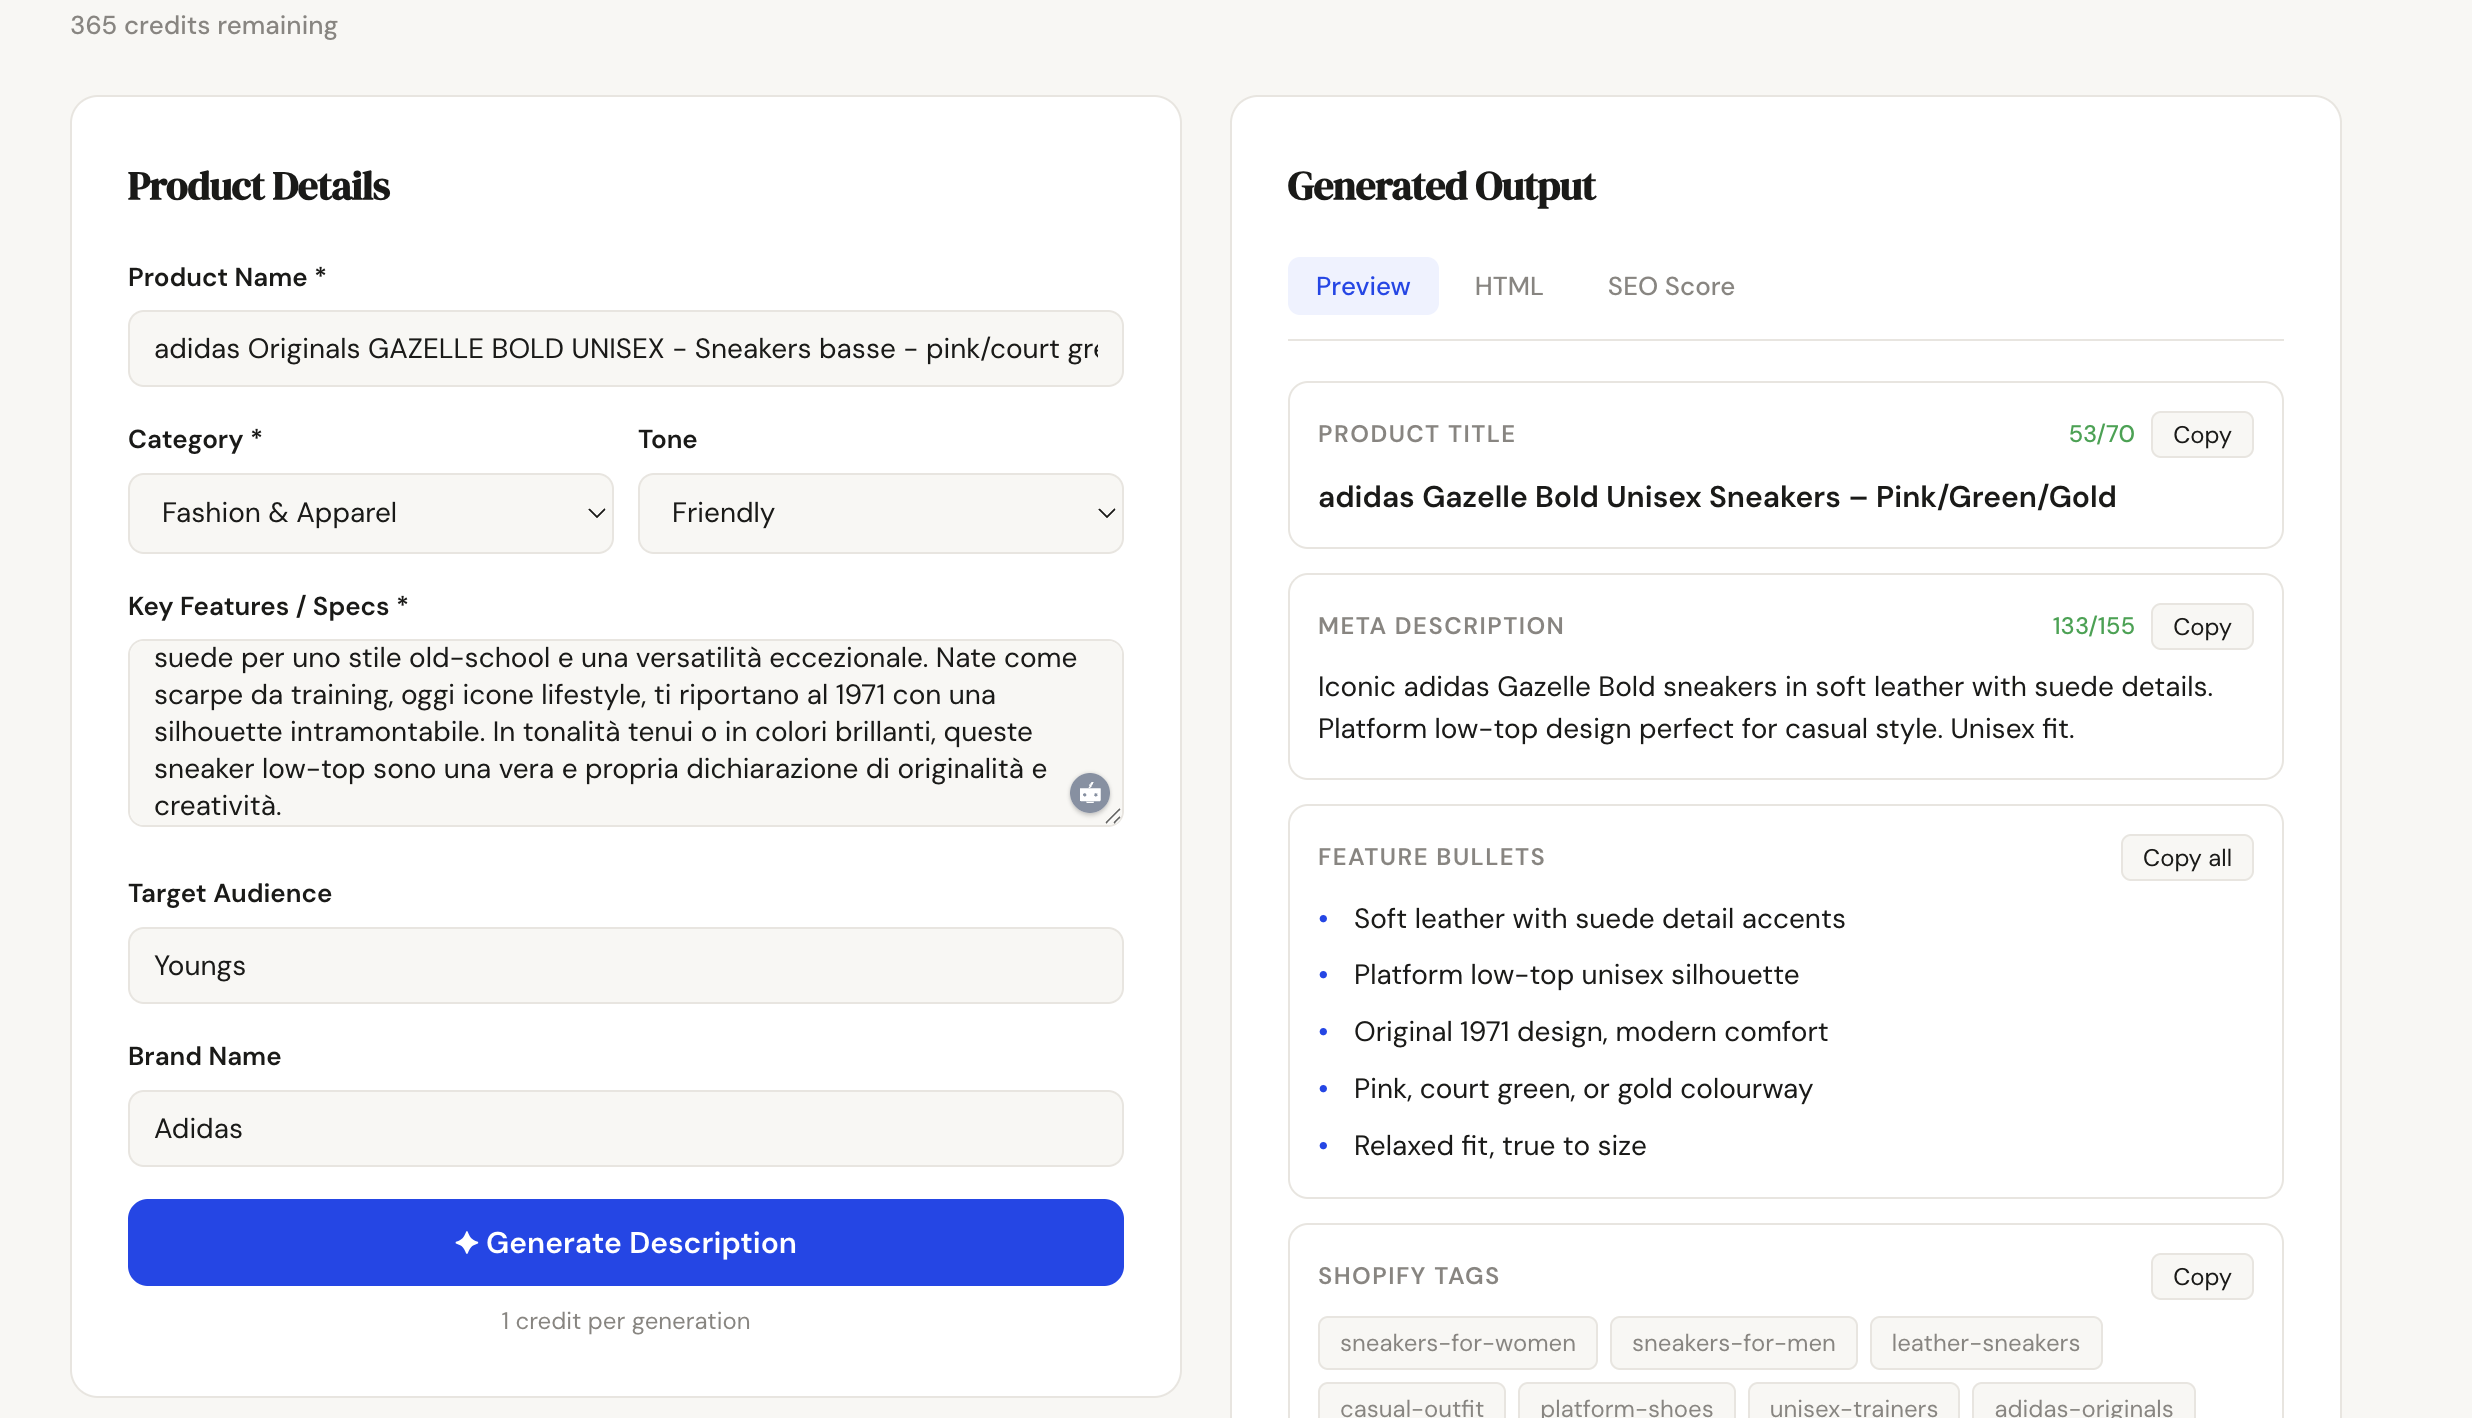Image resolution: width=2472 pixels, height=1418 pixels.
Task: Click the robot assistant icon in features textarea
Action: pyautogui.click(x=1090, y=793)
